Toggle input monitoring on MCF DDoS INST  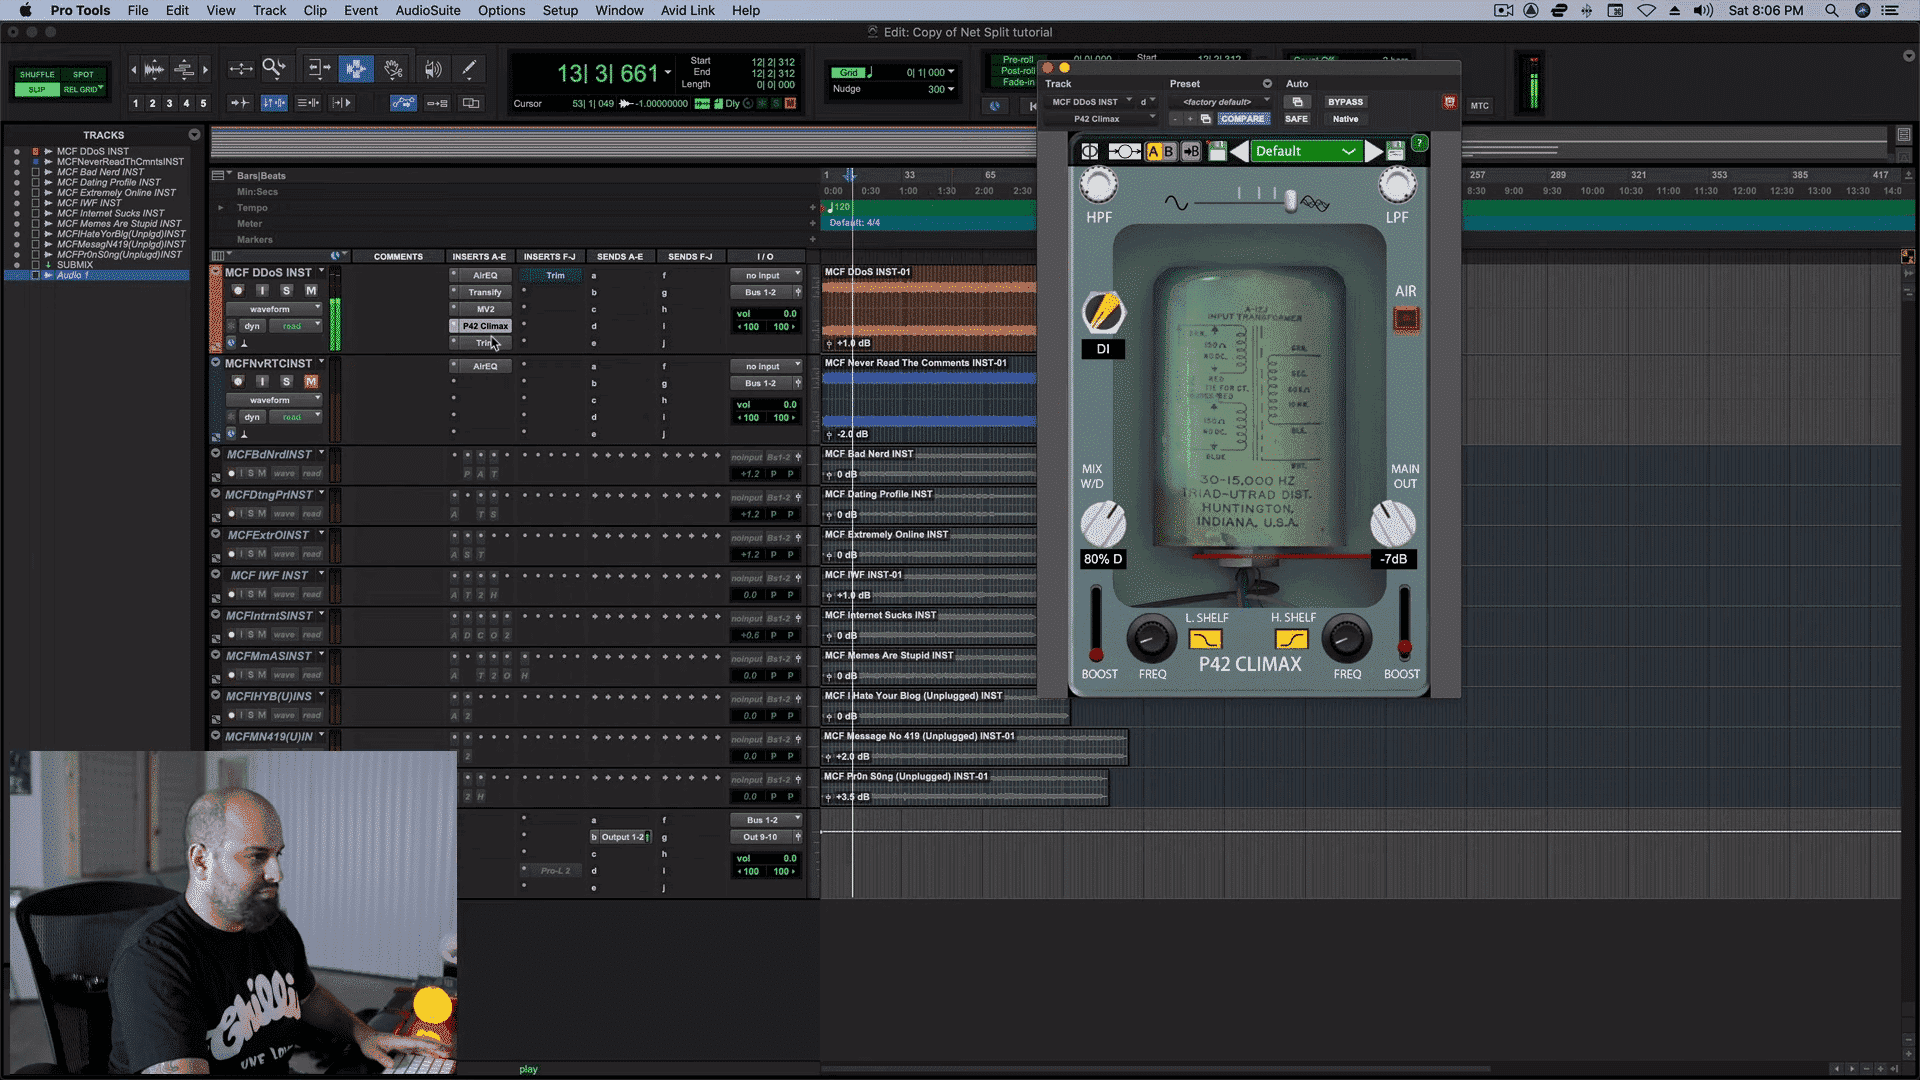tap(262, 290)
